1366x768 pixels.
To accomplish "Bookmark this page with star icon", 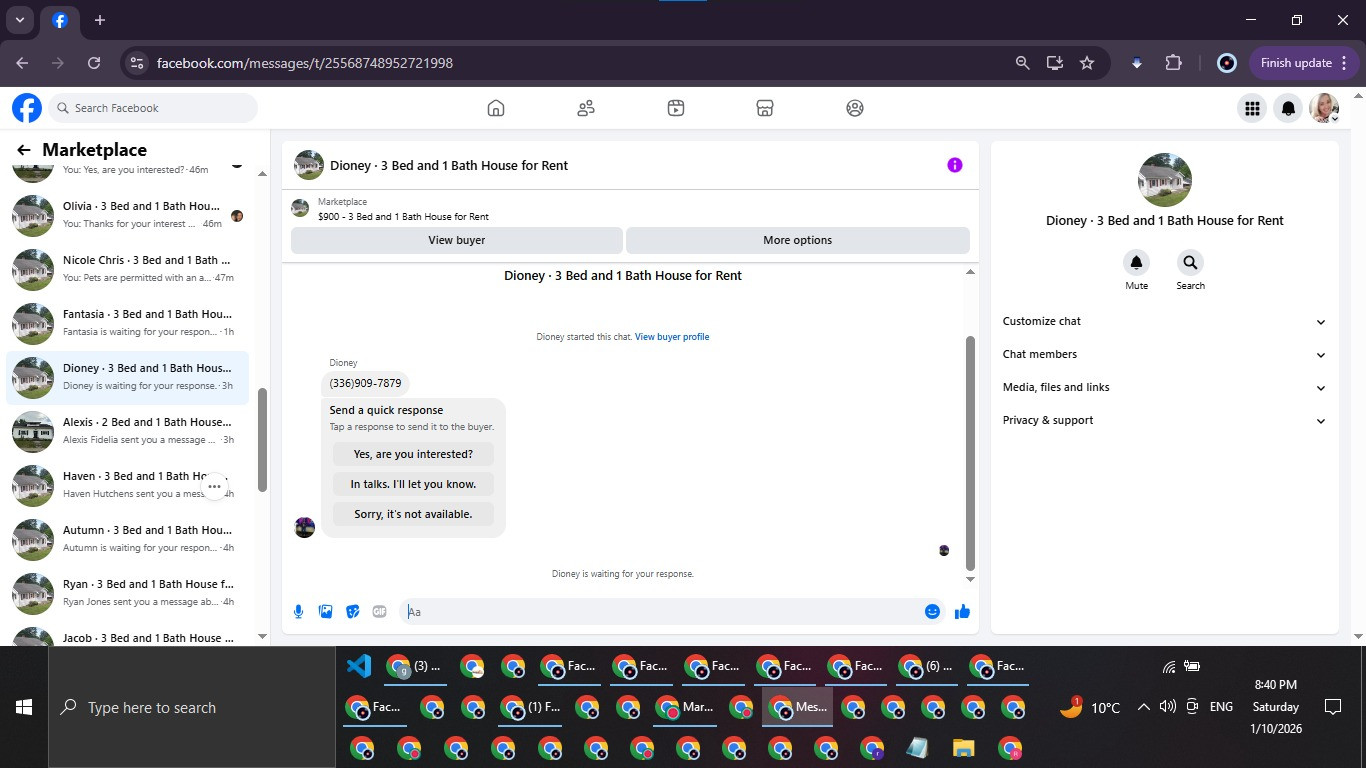I will coord(1087,63).
